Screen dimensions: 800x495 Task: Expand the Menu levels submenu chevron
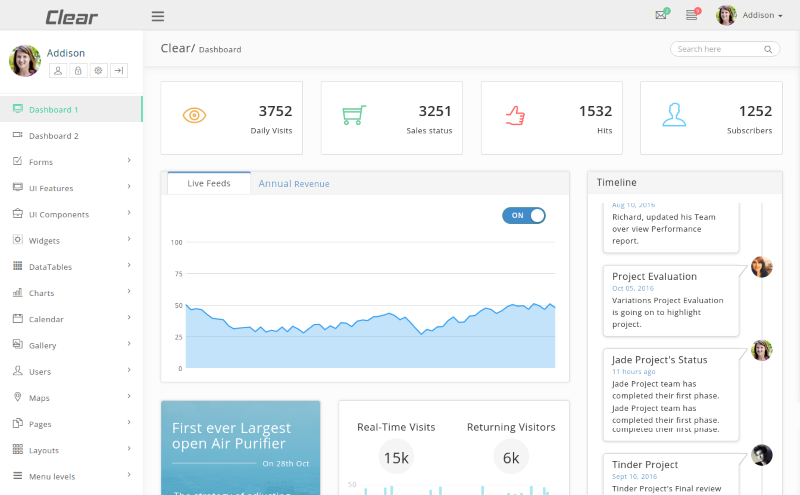pos(129,475)
